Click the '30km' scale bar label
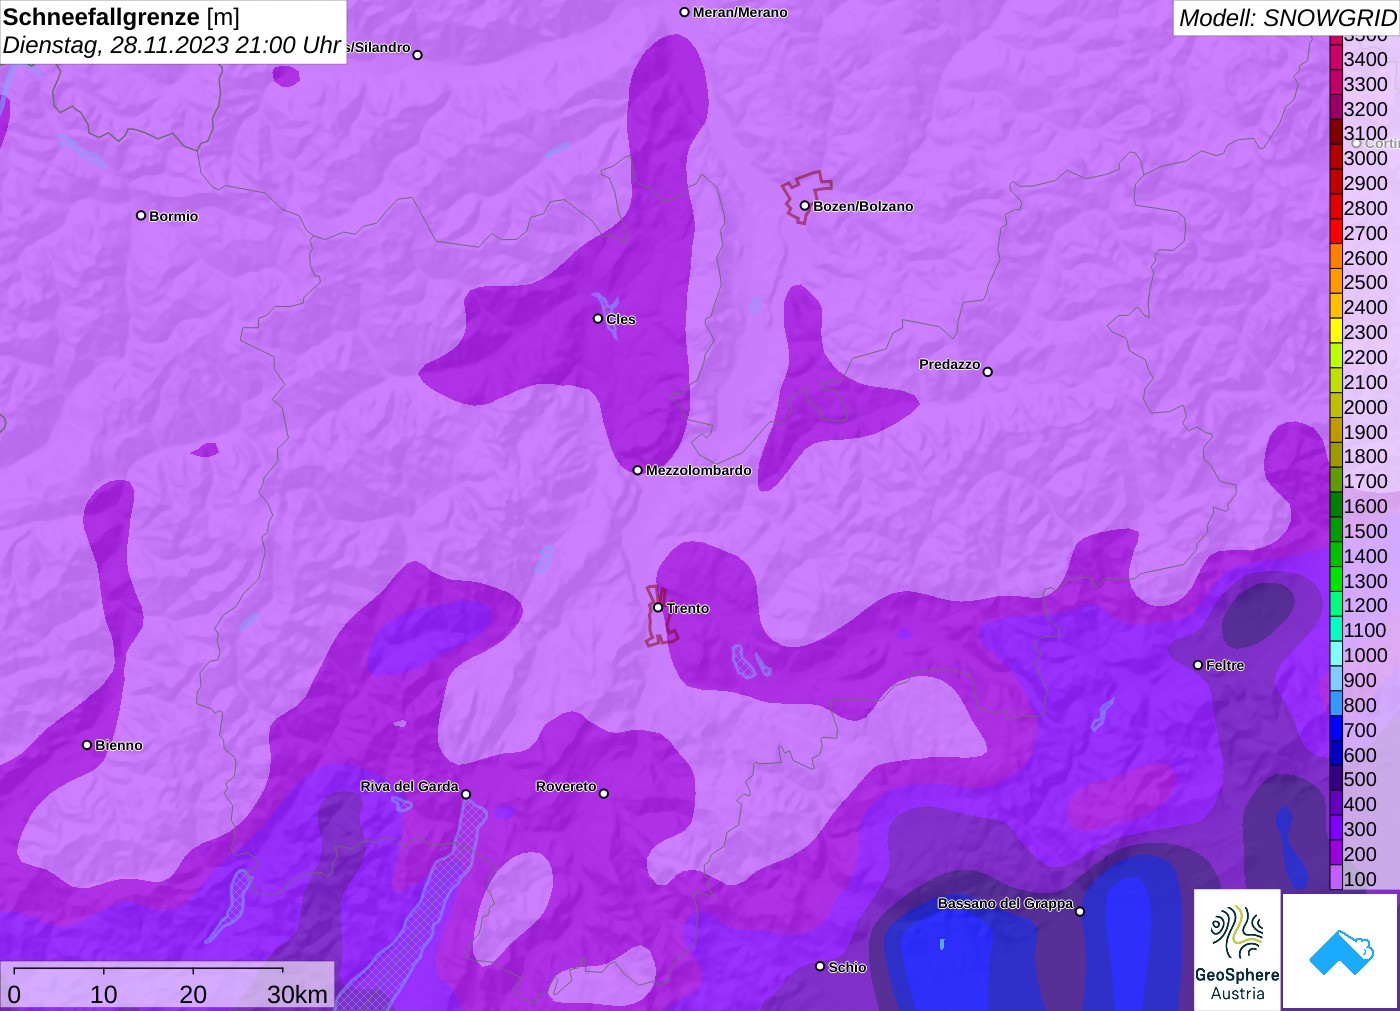 coord(297,994)
